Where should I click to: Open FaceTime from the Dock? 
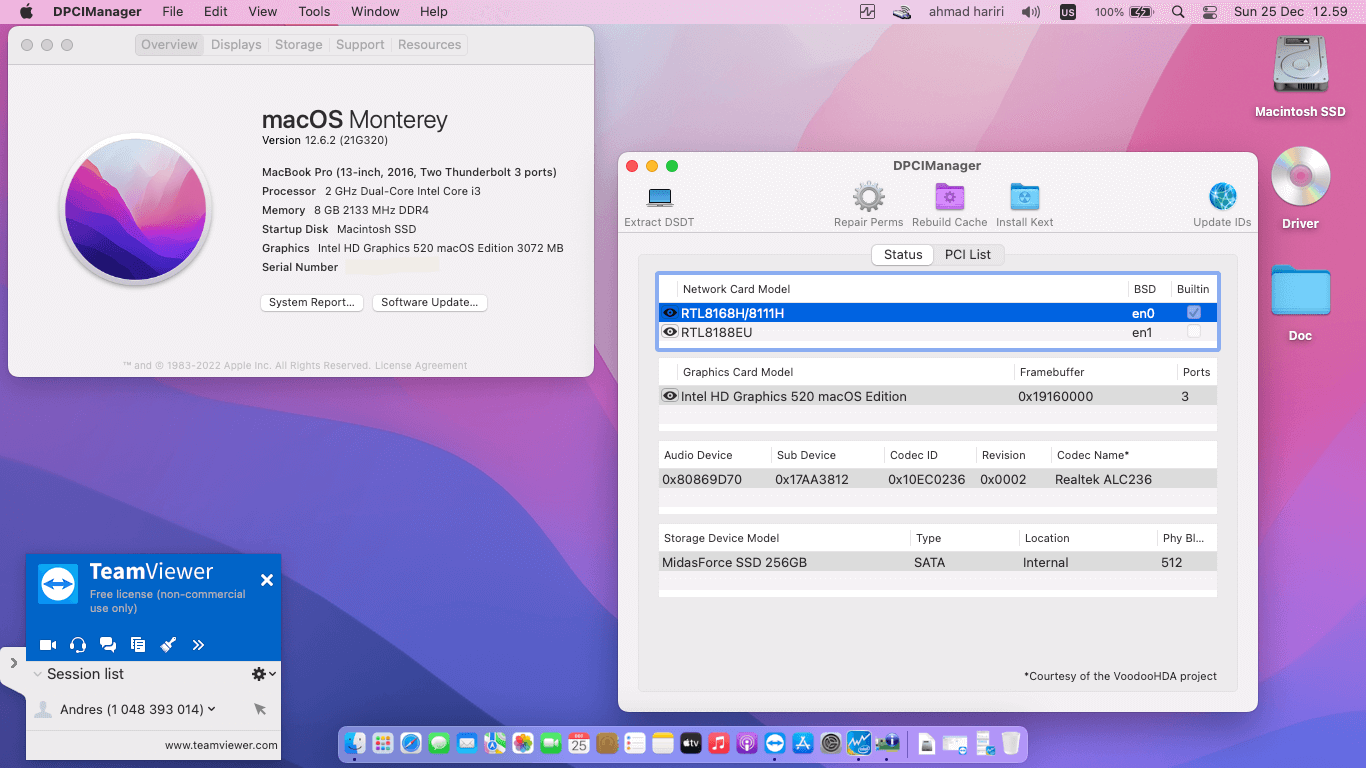[551, 743]
